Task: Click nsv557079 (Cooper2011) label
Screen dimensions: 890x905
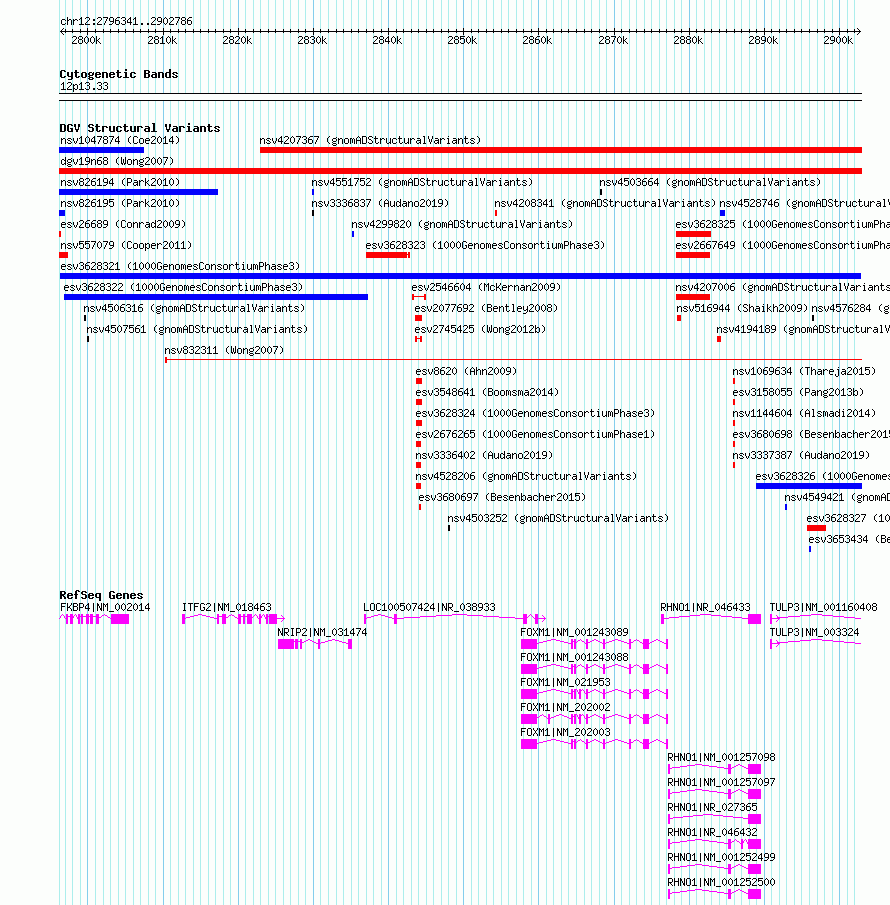Action: (x=126, y=245)
